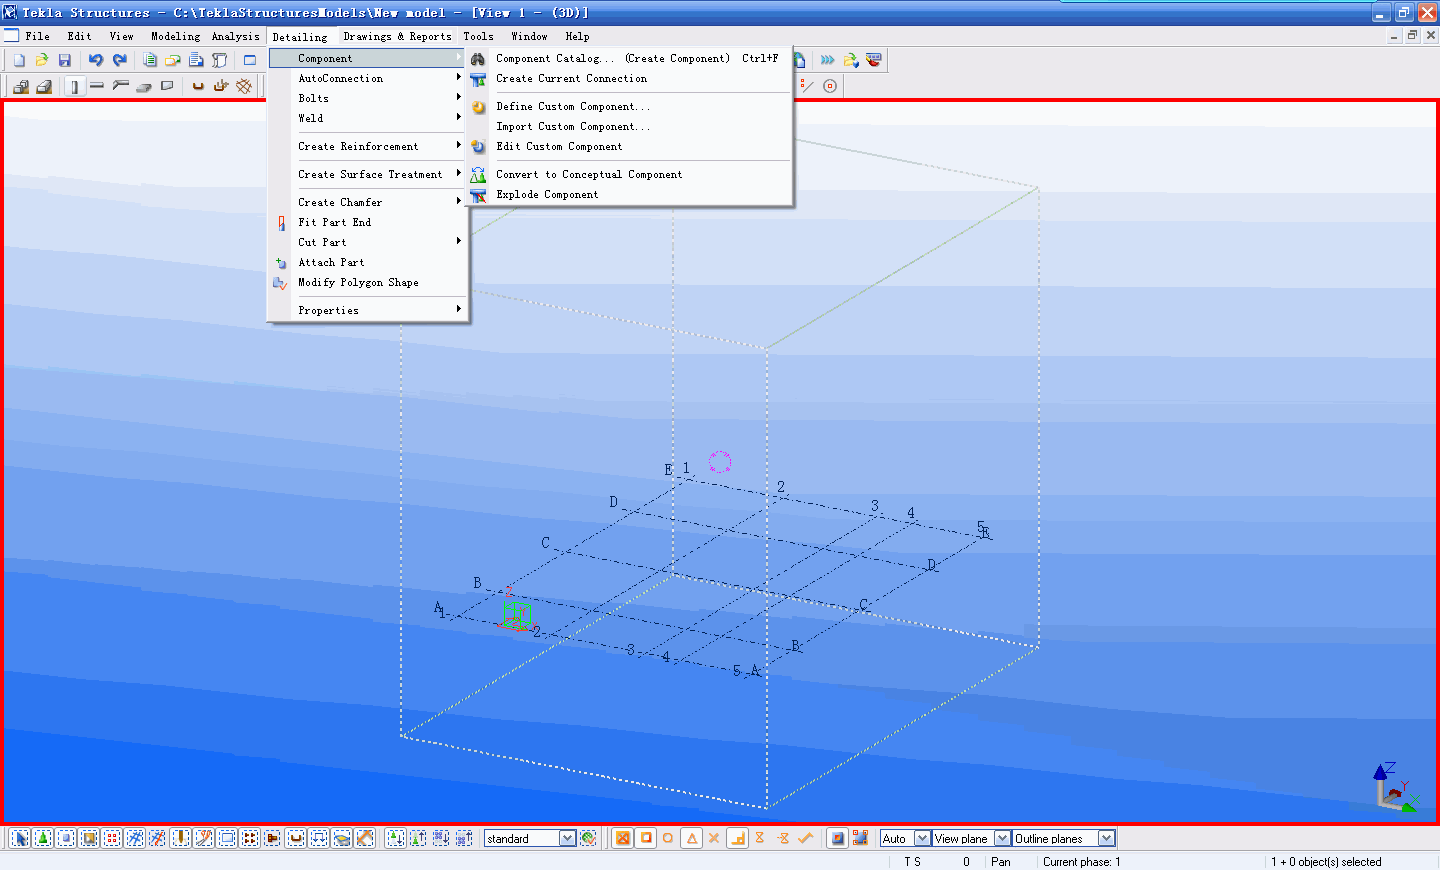Select the Create column tool
Screen dimensions: 1440x870
(x=75, y=86)
